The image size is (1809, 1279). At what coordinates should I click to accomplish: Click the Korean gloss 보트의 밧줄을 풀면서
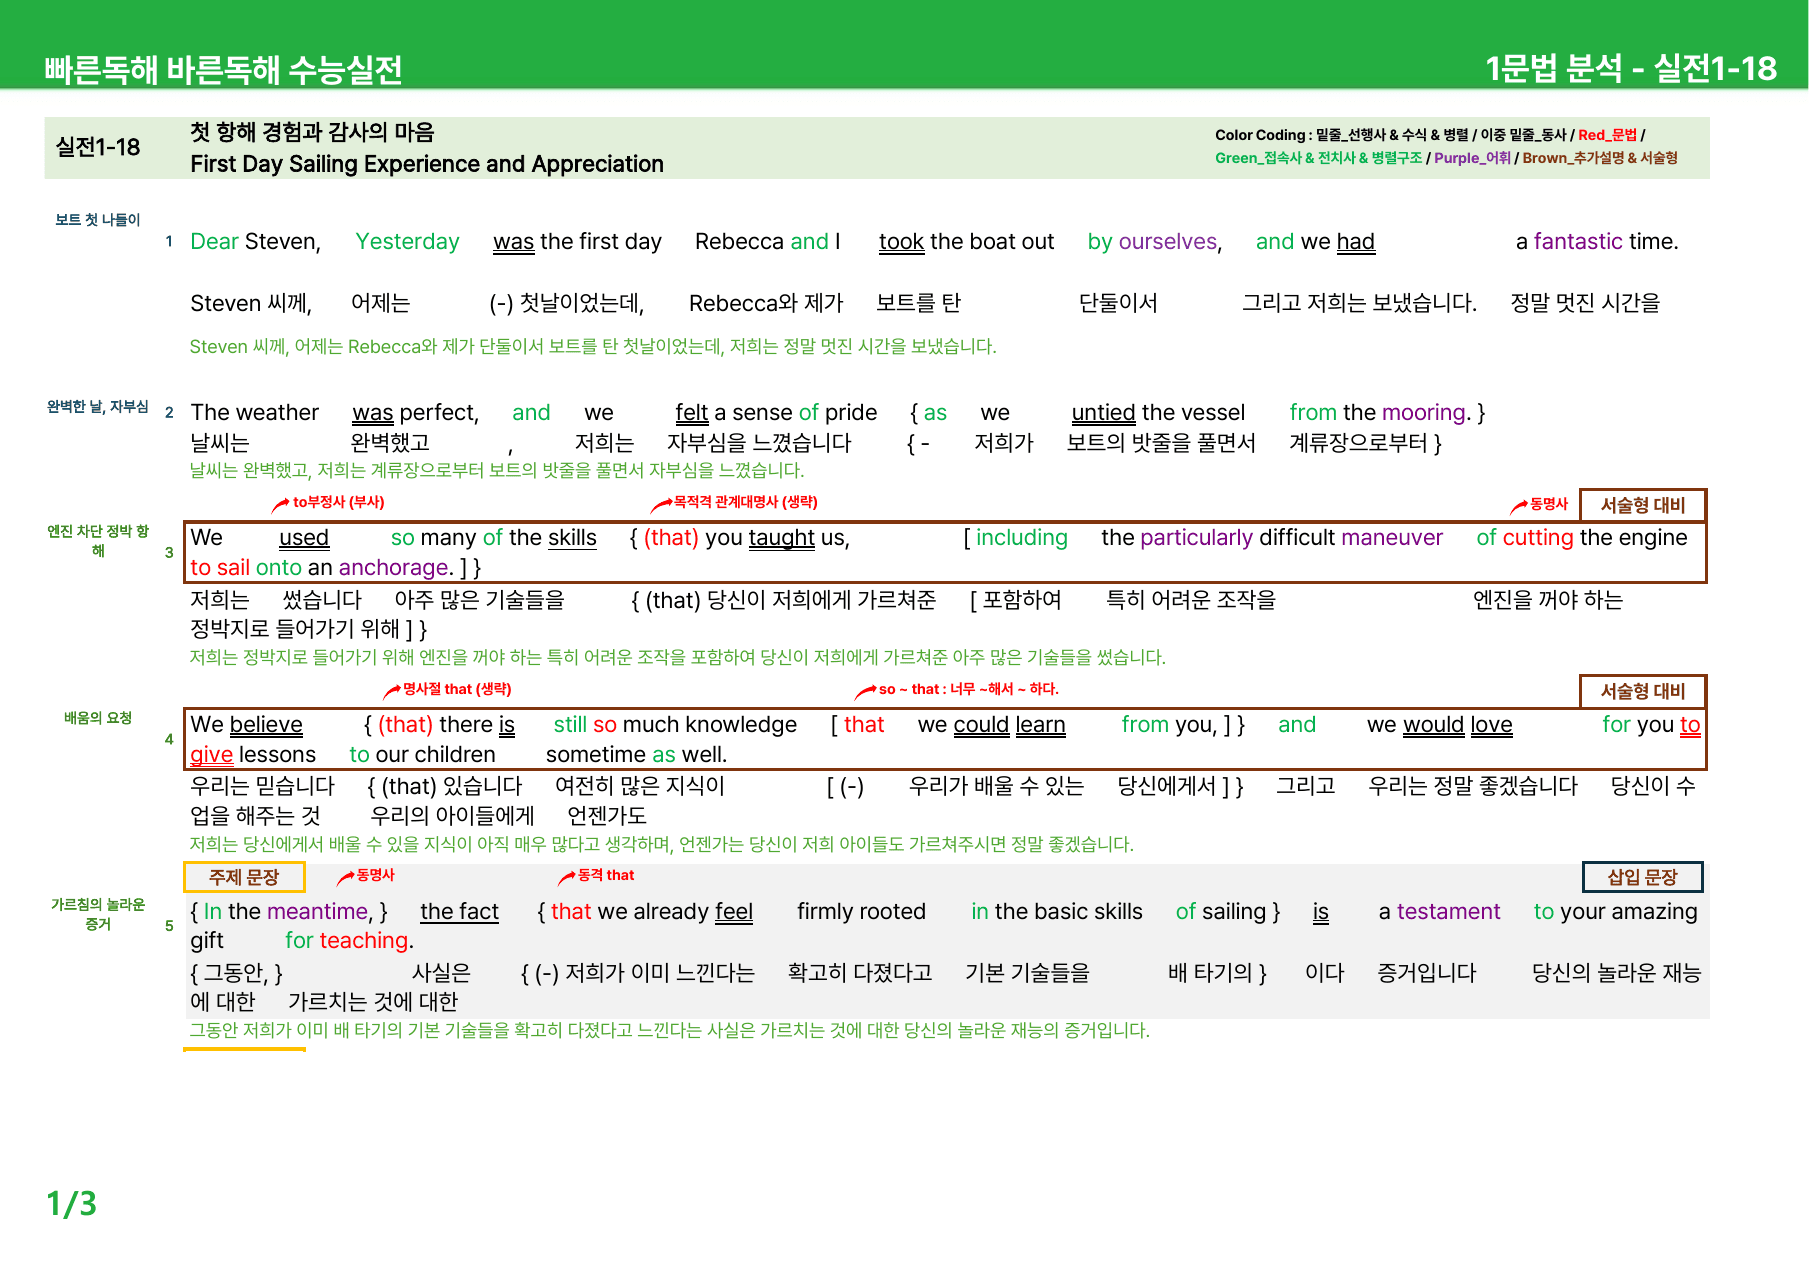click(1160, 443)
